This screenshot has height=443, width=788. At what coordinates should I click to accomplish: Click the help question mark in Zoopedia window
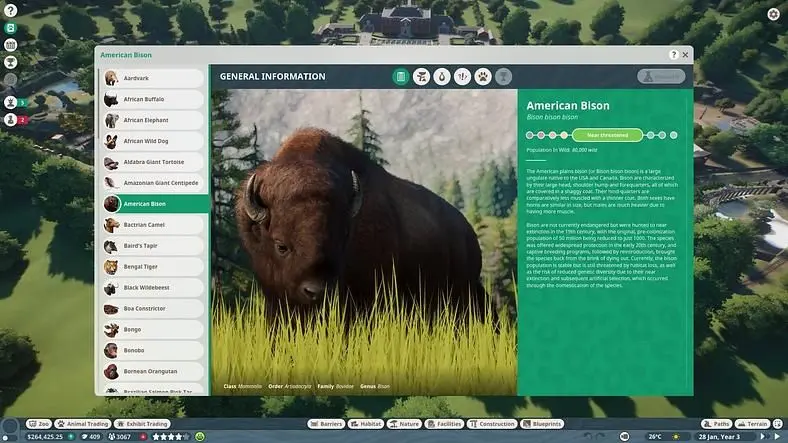point(674,55)
